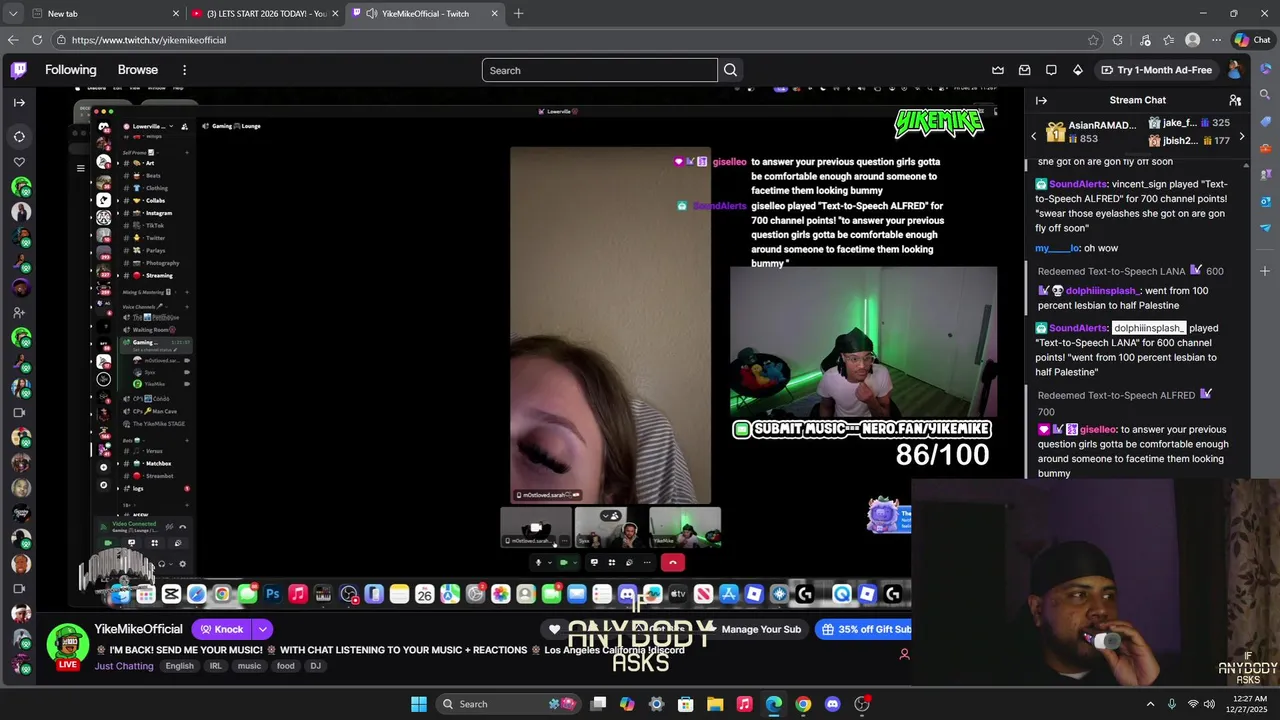Click the food tag

286,666
